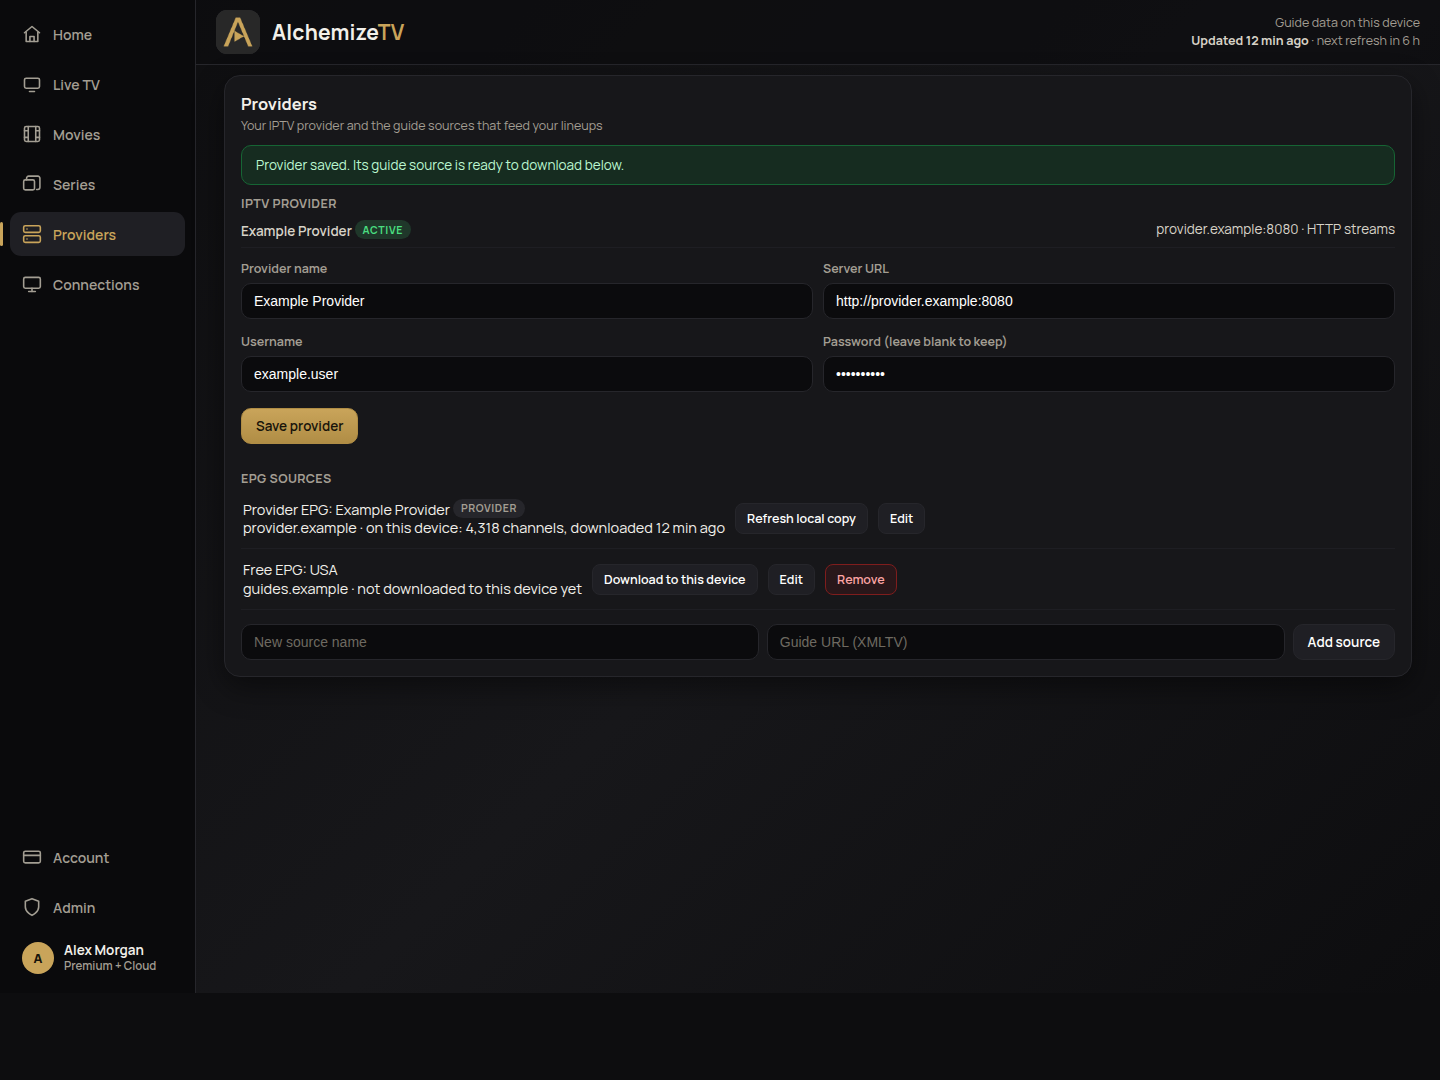
Task: Click the AlchemizeTV logo icon
Action: click(x=238, y=32)
